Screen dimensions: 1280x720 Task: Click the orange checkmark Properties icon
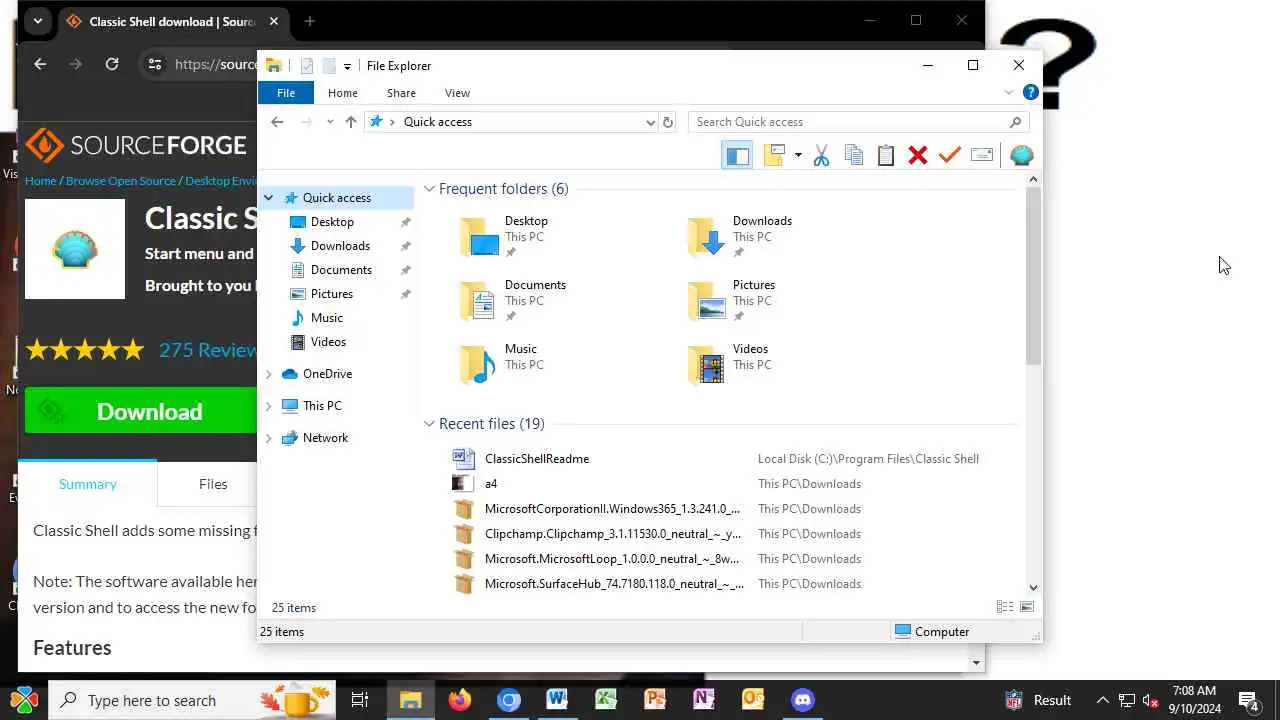click(949, 155)
